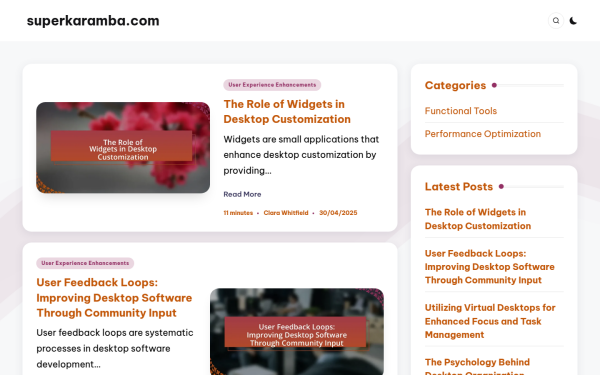Open 'The Psychology Behind' latest post

point(477,366)
